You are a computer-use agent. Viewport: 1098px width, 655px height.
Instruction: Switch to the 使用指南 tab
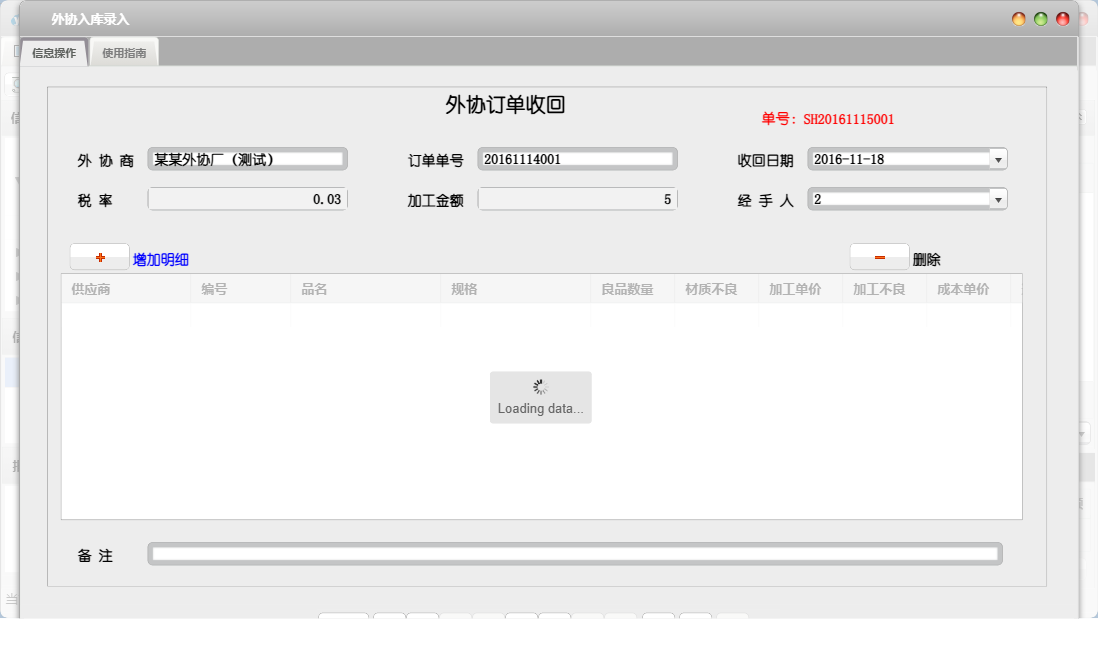click(123, 52)
